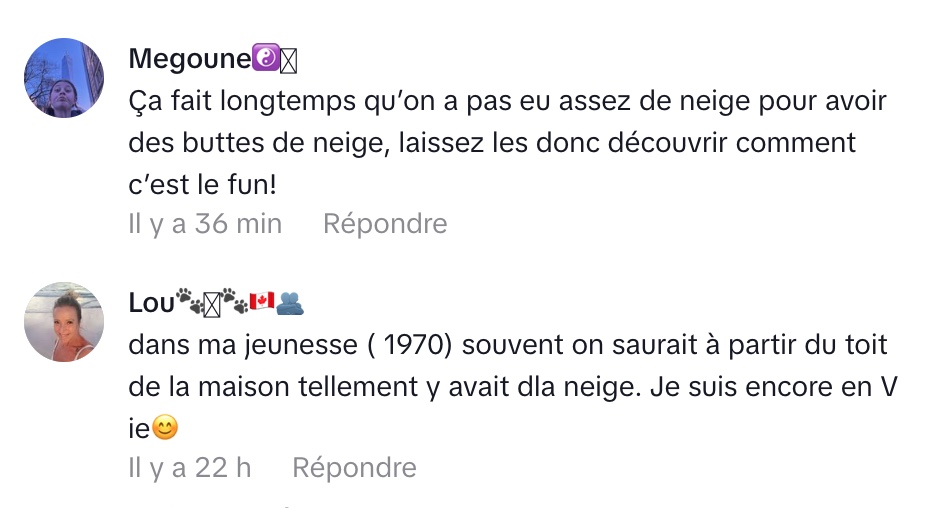The height and width of the screenshot is (508, 938).
Task: Click the box glyph after Megoune's yin-yang
Action: tap(289, 61)
